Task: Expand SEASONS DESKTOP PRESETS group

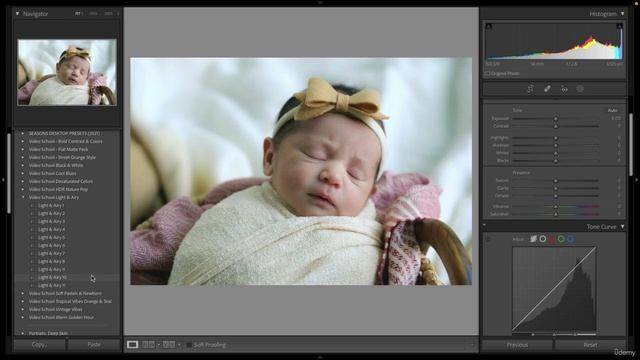Action: (x=23, y=133)
